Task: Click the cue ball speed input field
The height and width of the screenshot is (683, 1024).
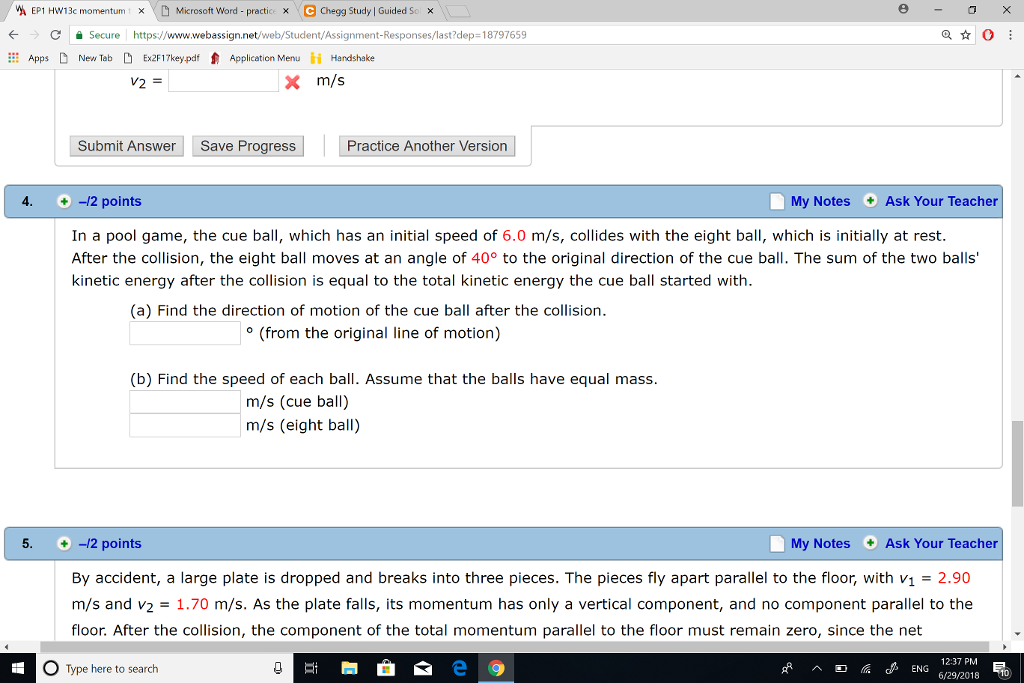Action: tap(185, 402)
